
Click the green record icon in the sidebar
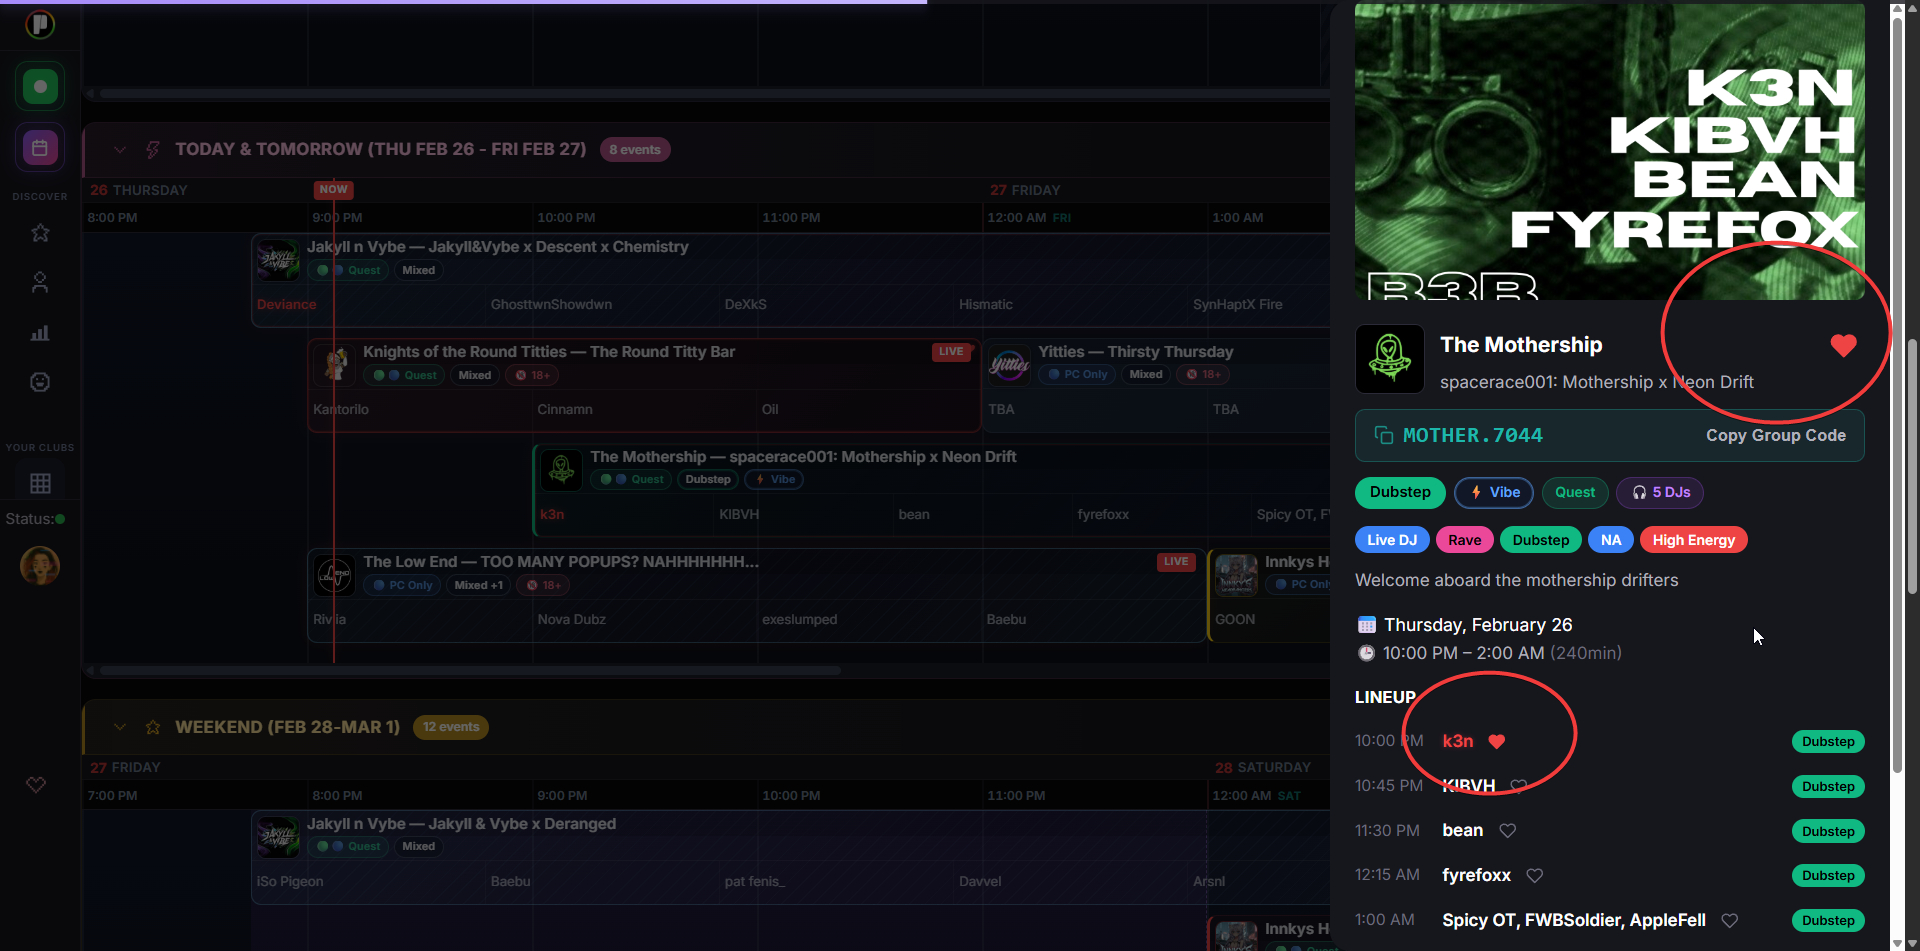coord(40,87)
